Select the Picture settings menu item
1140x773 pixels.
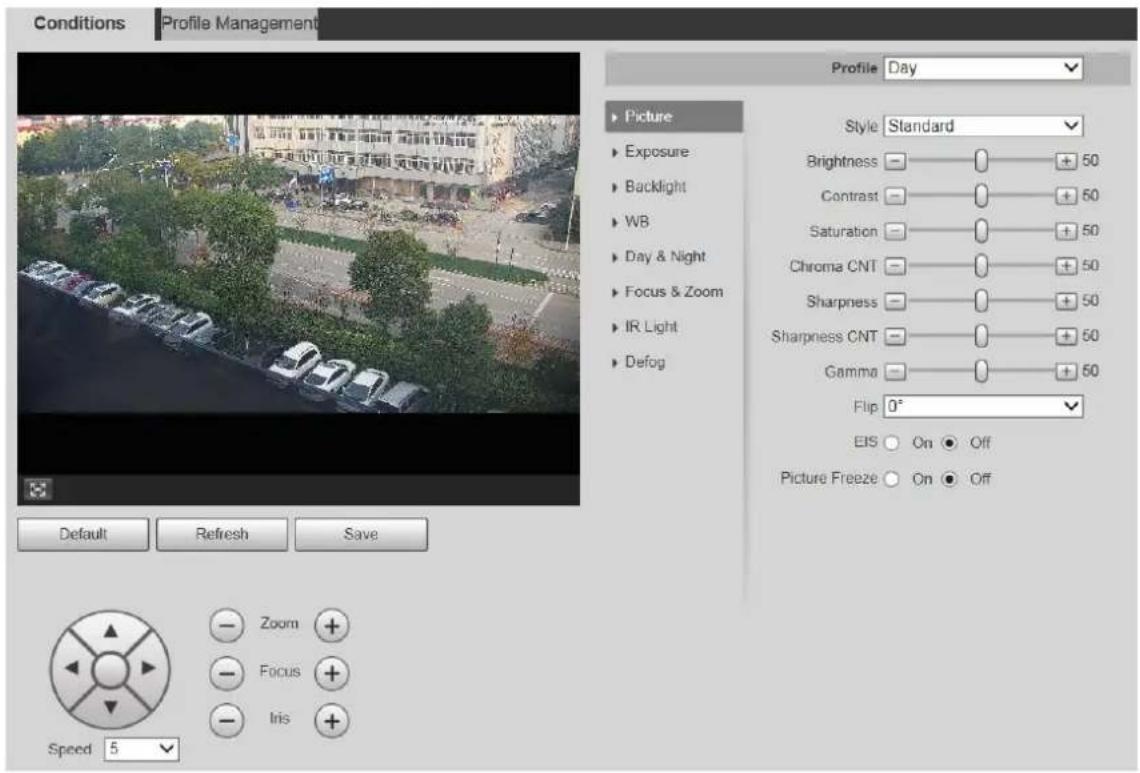673,116
